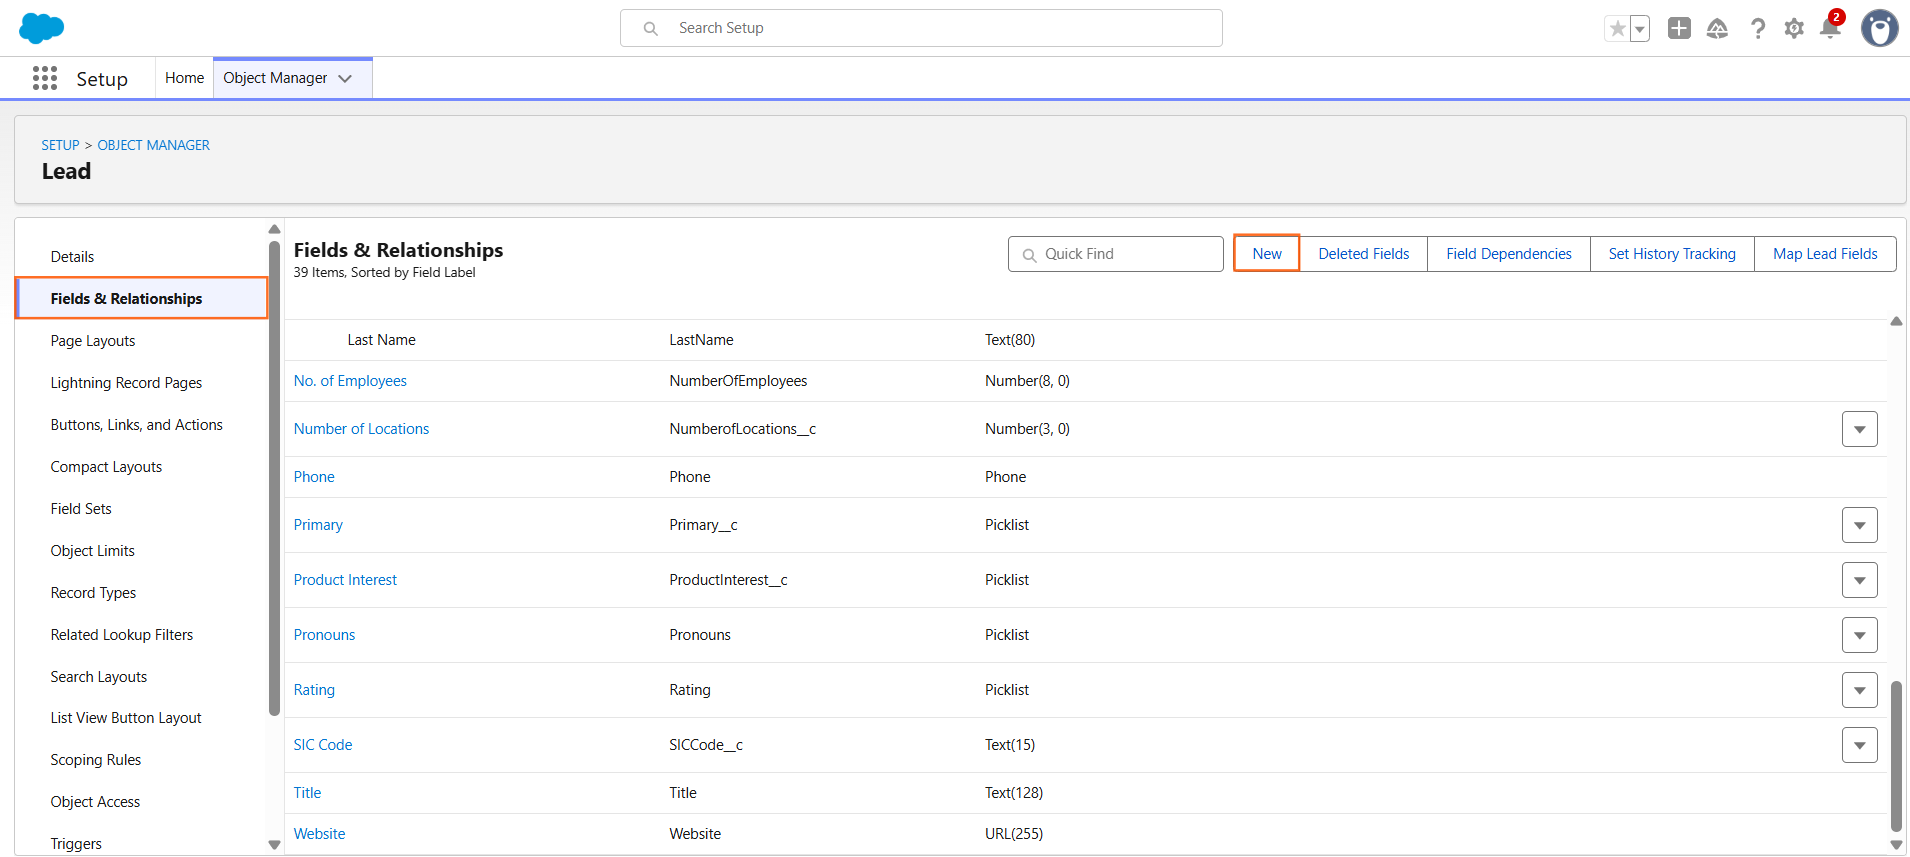This screenshot has height=857, width=1910.
Task: Open the Number of Locations field
Action: click(x=361, y=429)
